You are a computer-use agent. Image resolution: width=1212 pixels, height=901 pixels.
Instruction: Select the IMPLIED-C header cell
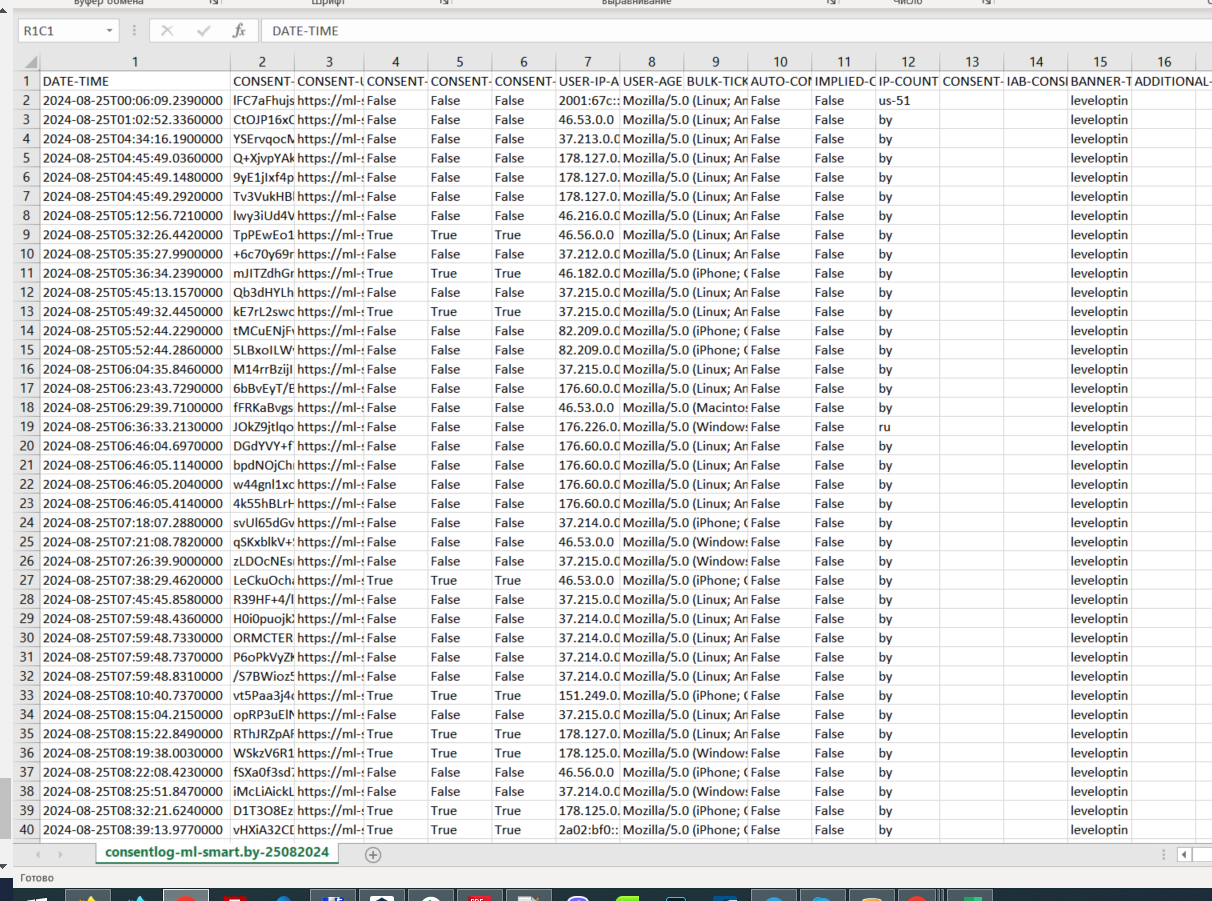[x=843, y=81]
